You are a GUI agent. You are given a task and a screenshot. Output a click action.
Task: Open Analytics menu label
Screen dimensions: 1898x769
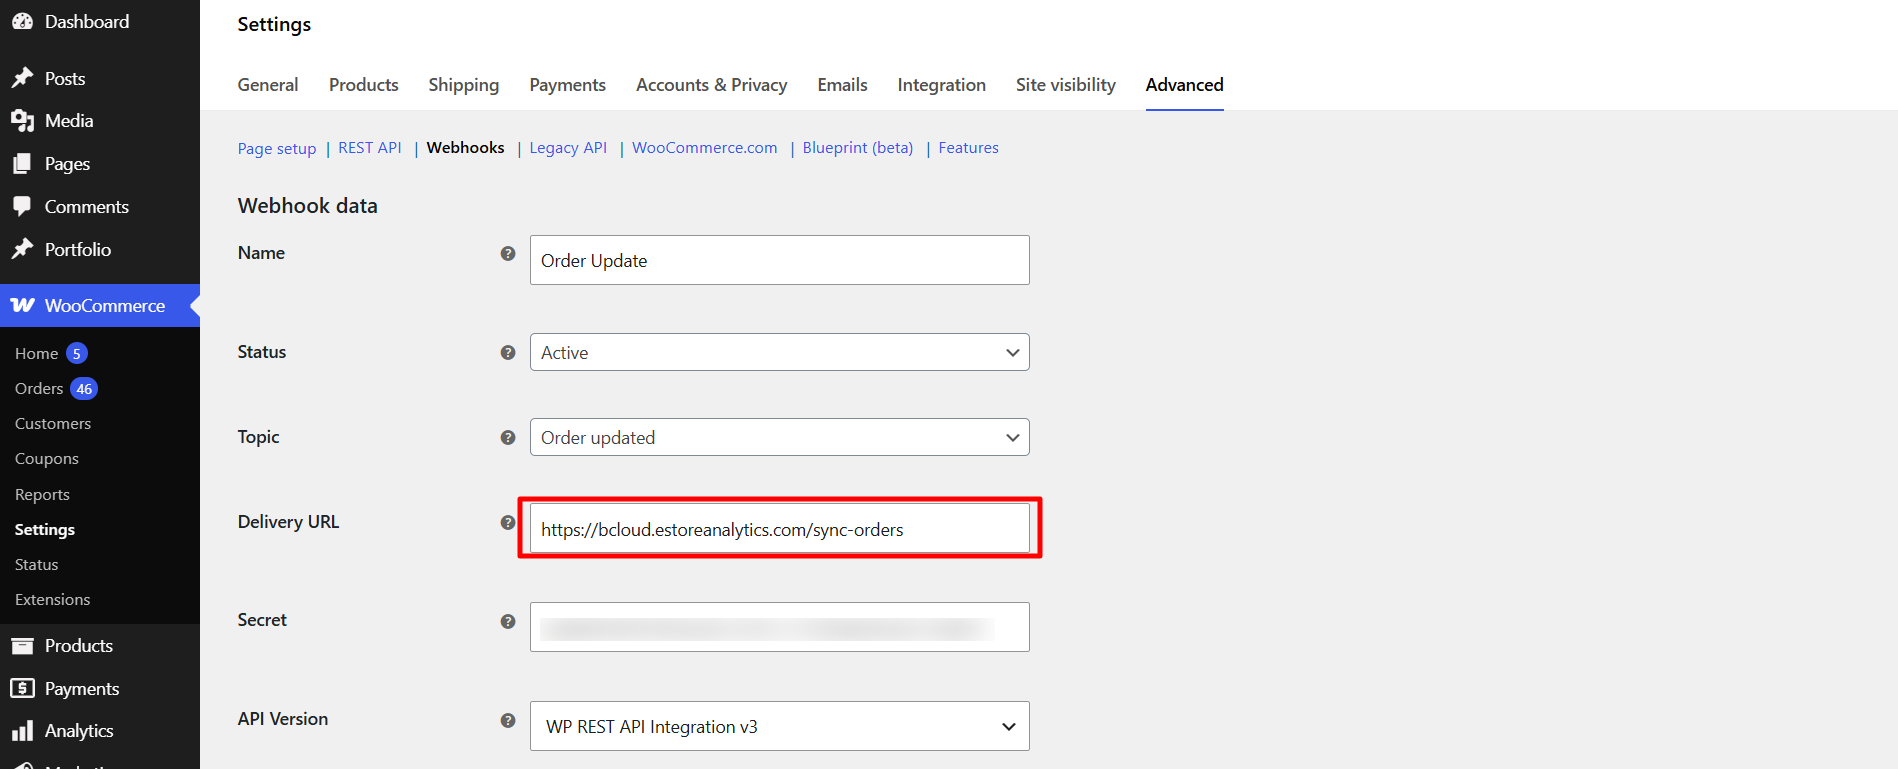coord(79,731)
